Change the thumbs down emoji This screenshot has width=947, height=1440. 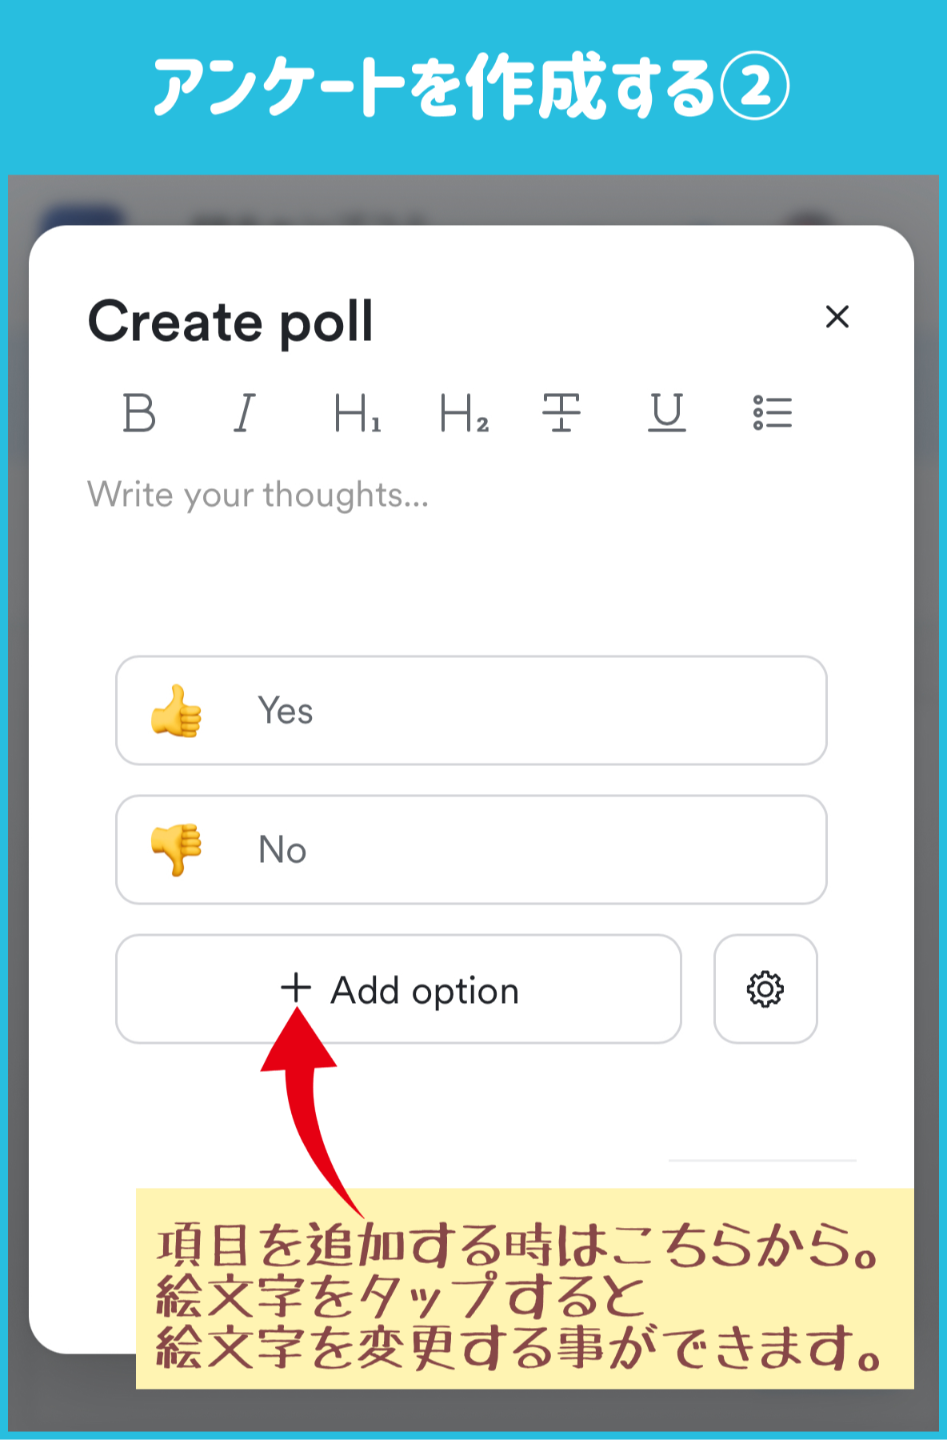pyautogui.click(x=176, y=850)
